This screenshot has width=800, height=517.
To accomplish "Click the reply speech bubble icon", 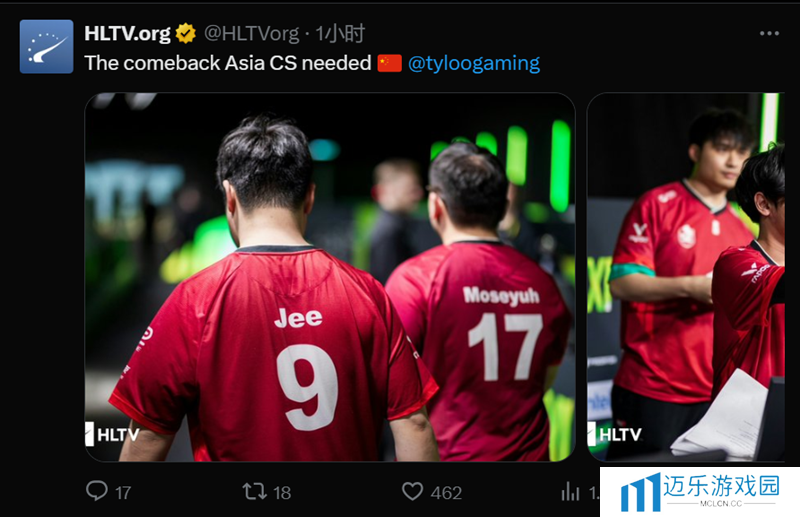I will [96, 491].
